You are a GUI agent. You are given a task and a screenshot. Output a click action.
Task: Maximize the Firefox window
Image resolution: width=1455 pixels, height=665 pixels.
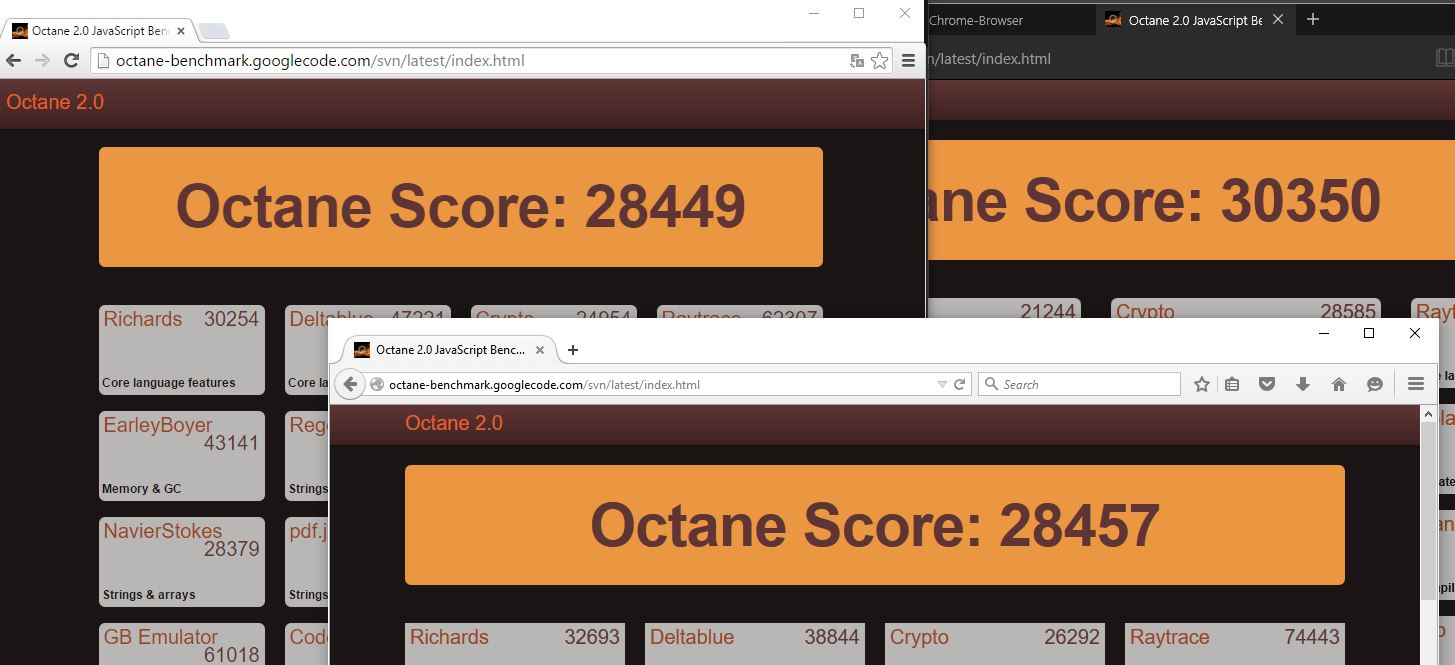tap(1369, 333)
